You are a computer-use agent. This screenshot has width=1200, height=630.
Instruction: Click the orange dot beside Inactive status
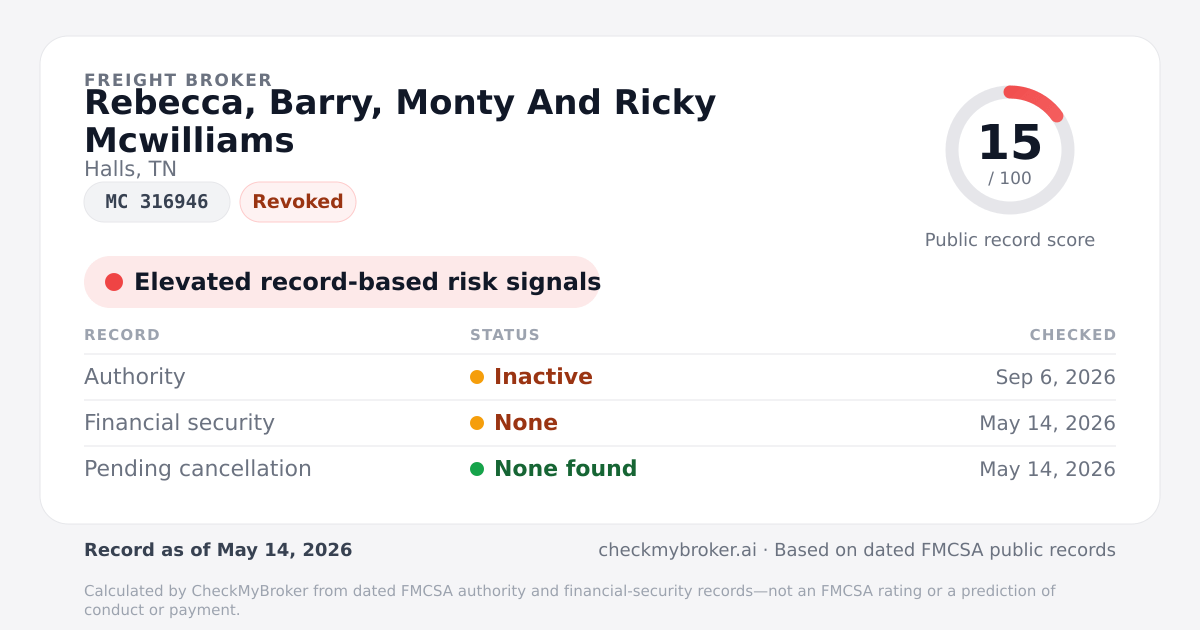click(x=477, y=377)
